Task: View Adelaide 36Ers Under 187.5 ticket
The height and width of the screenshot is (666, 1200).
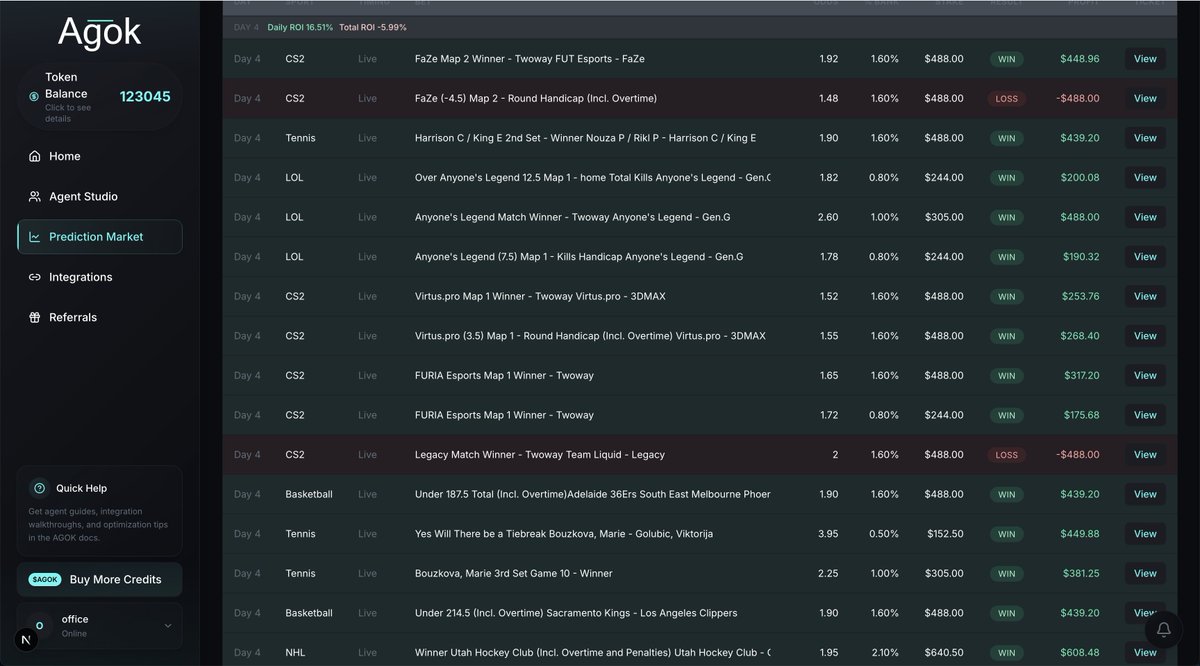Action: coord(1145,494)
